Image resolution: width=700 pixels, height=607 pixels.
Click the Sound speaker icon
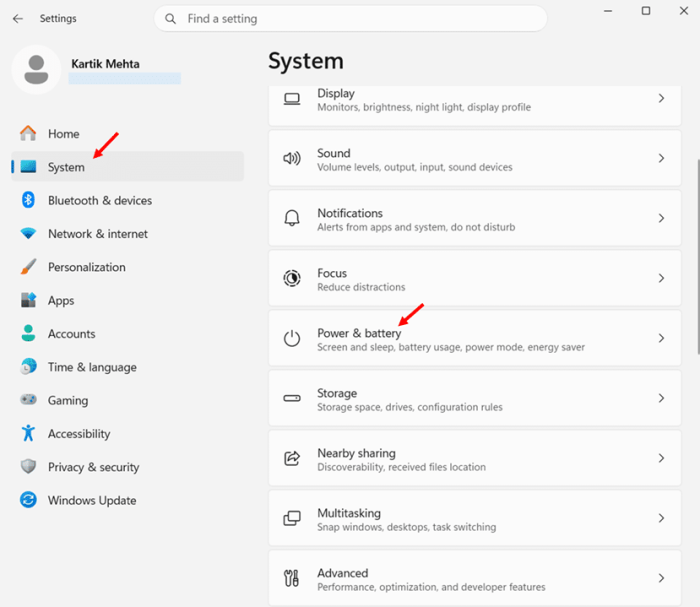pos(292,158)
